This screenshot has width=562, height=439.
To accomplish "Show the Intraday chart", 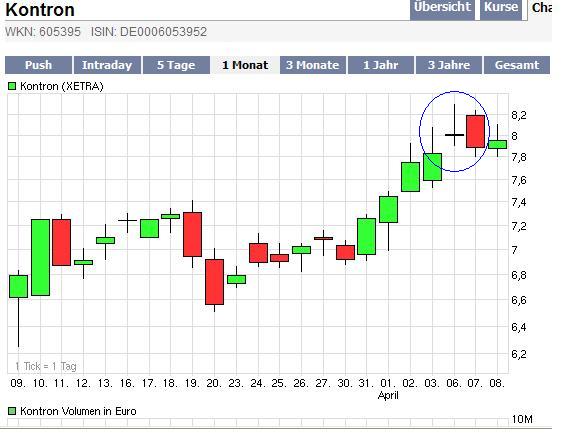I will click(107, 65).
